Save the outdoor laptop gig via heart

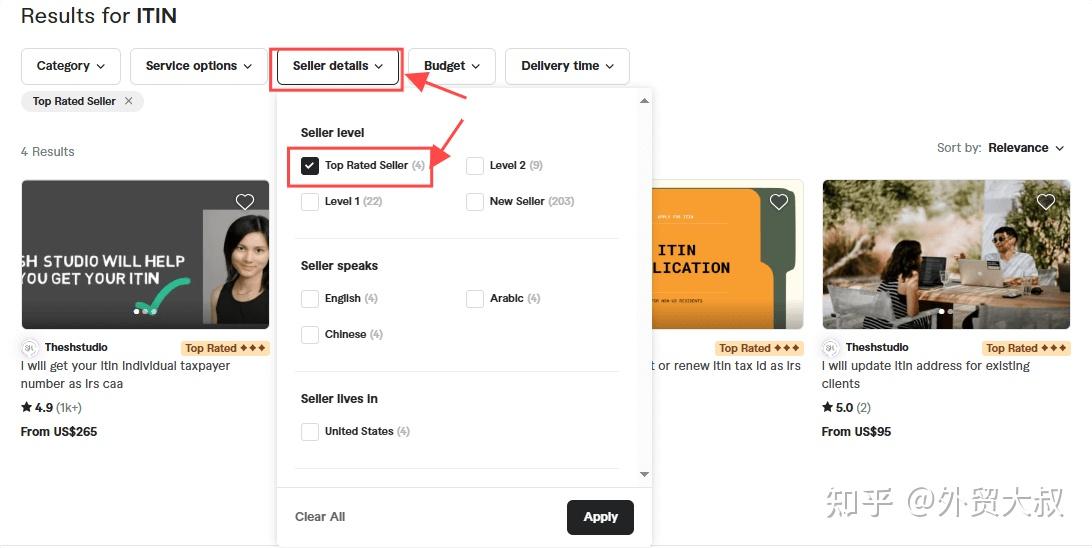coord(1046,202)
